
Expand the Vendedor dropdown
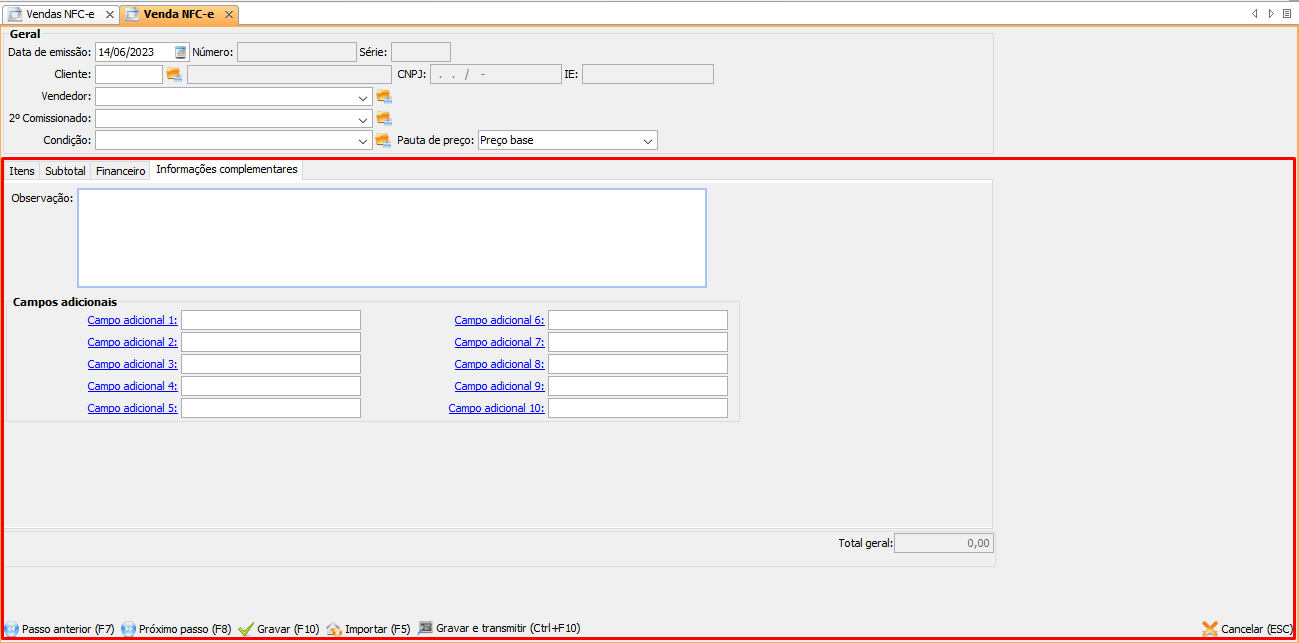click(x=363, y=97)
